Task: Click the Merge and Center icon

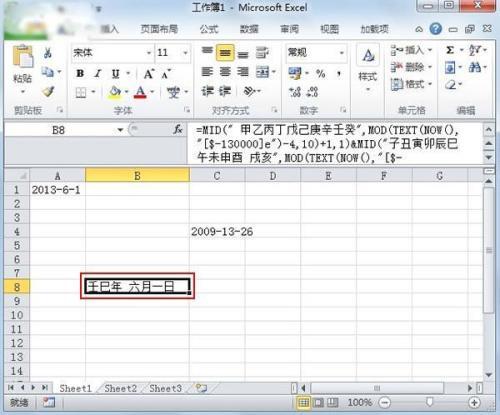Action: 263,72
